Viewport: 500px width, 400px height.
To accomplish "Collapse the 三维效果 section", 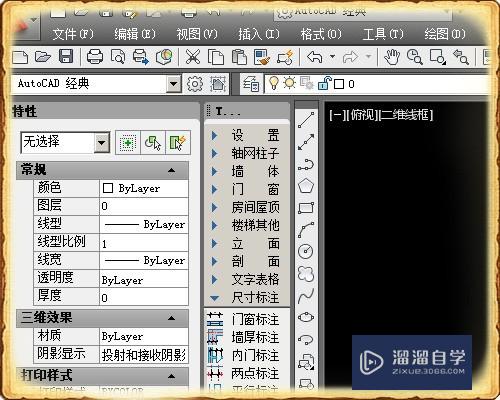I will [172, 318].
